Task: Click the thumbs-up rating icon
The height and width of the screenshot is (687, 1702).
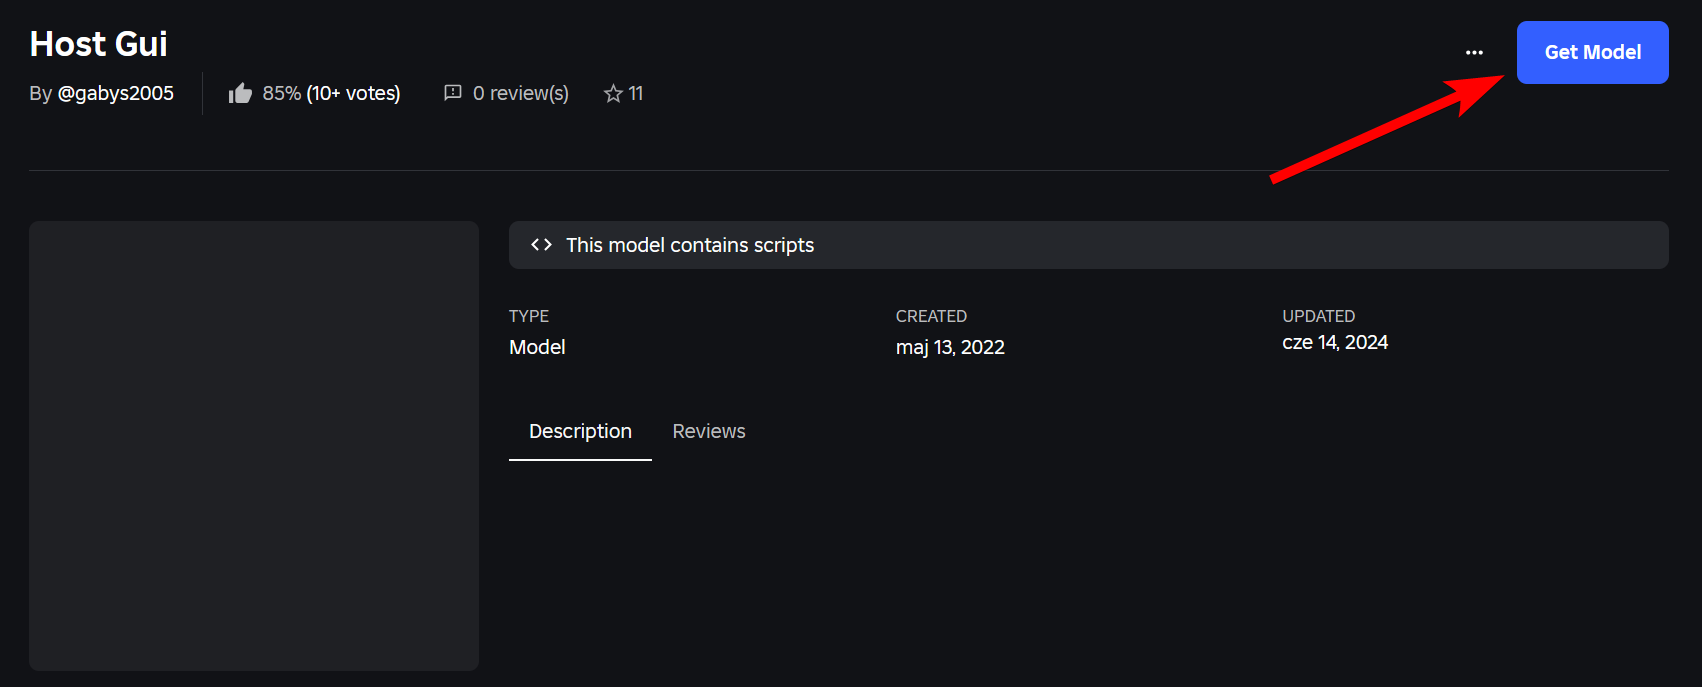Action: pyautogui.click(x=240, y=94)
